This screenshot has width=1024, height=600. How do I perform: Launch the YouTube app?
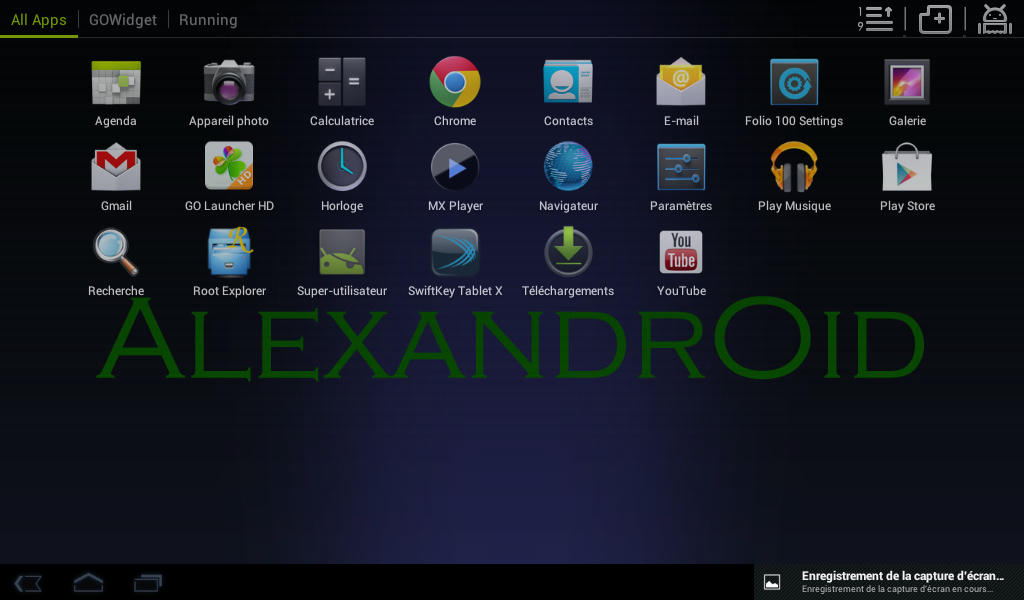pyautogui.click(x=681, y=261)
